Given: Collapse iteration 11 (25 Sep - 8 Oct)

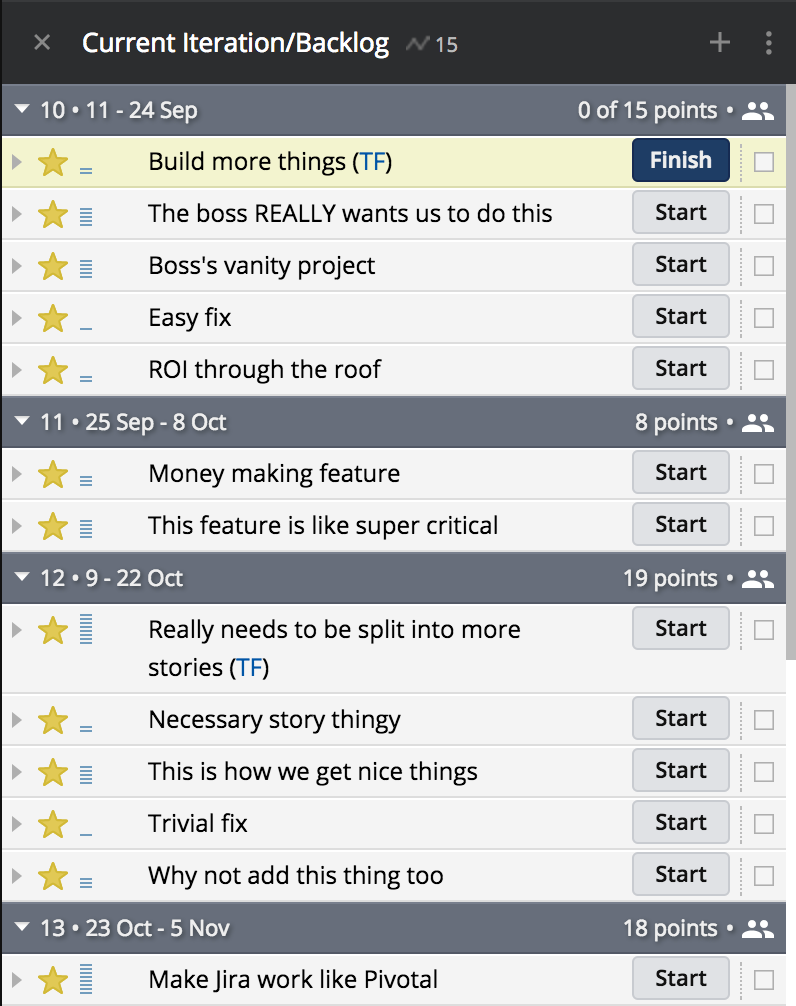Looking at the screenshot, I should 22,422.
